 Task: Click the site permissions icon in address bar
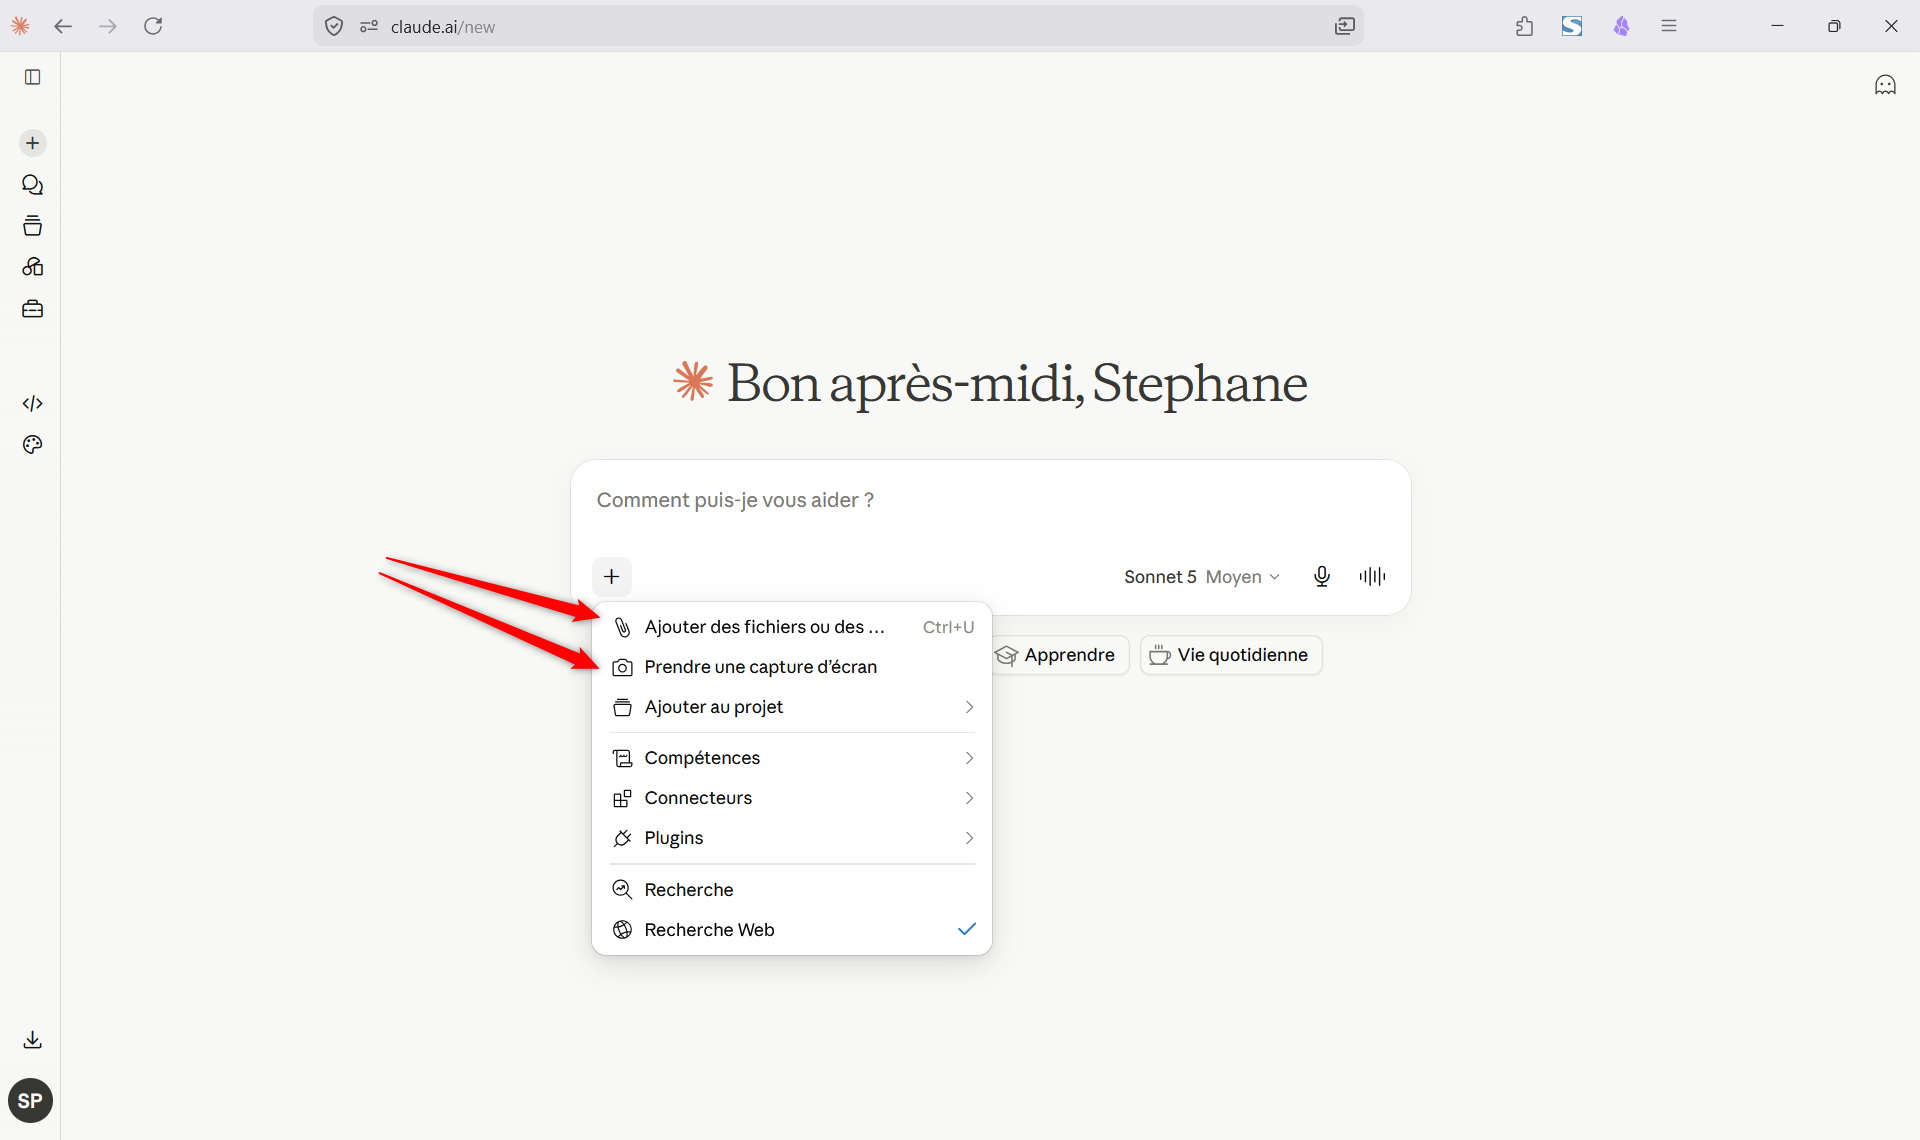[x=369, y=26]
